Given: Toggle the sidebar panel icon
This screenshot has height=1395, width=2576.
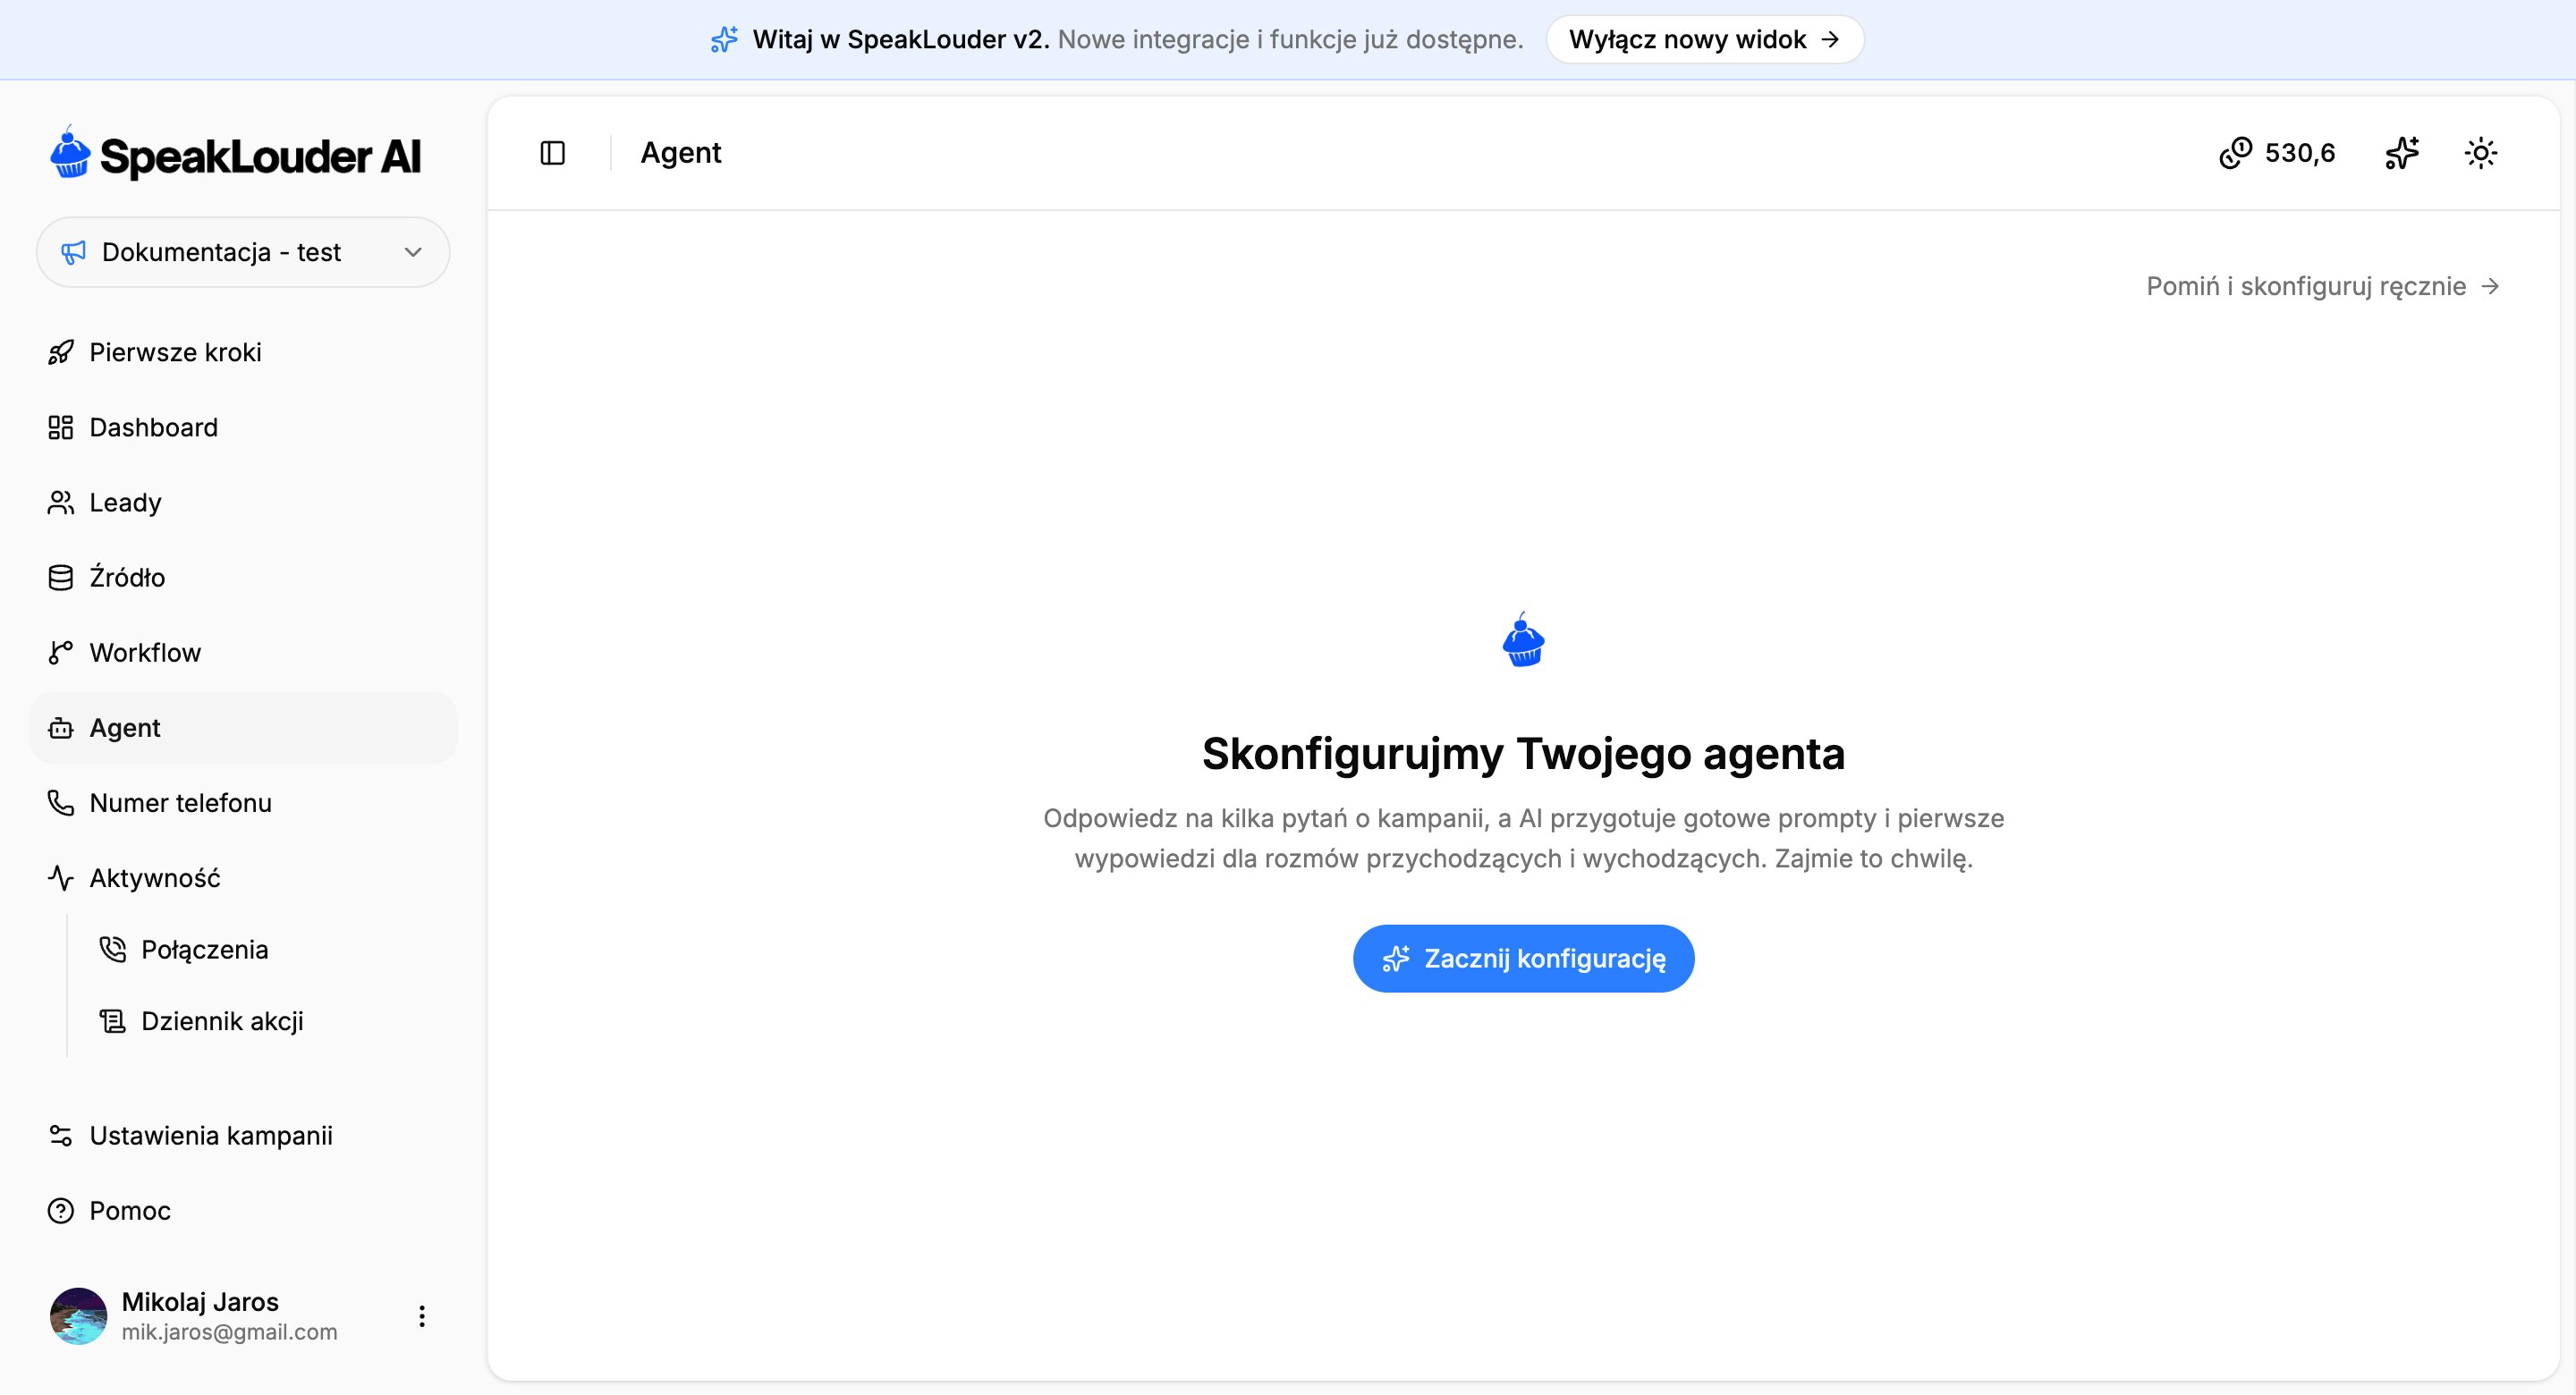Looking at the screenshot, I should [553, 153].
